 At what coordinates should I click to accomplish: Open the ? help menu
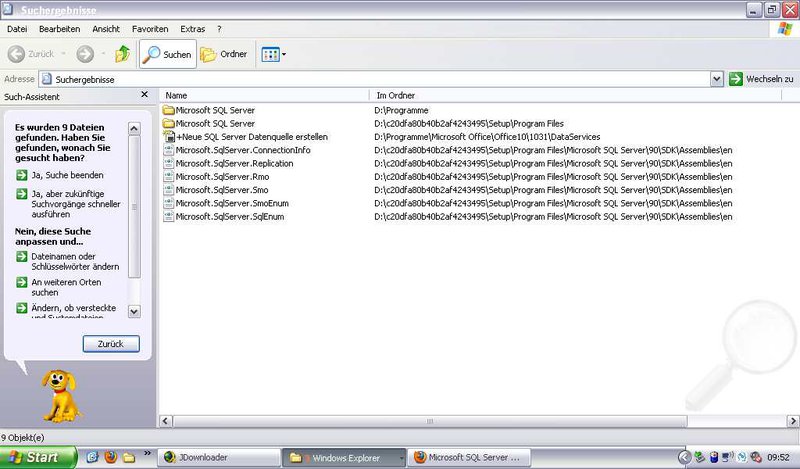tap(219, 29)
